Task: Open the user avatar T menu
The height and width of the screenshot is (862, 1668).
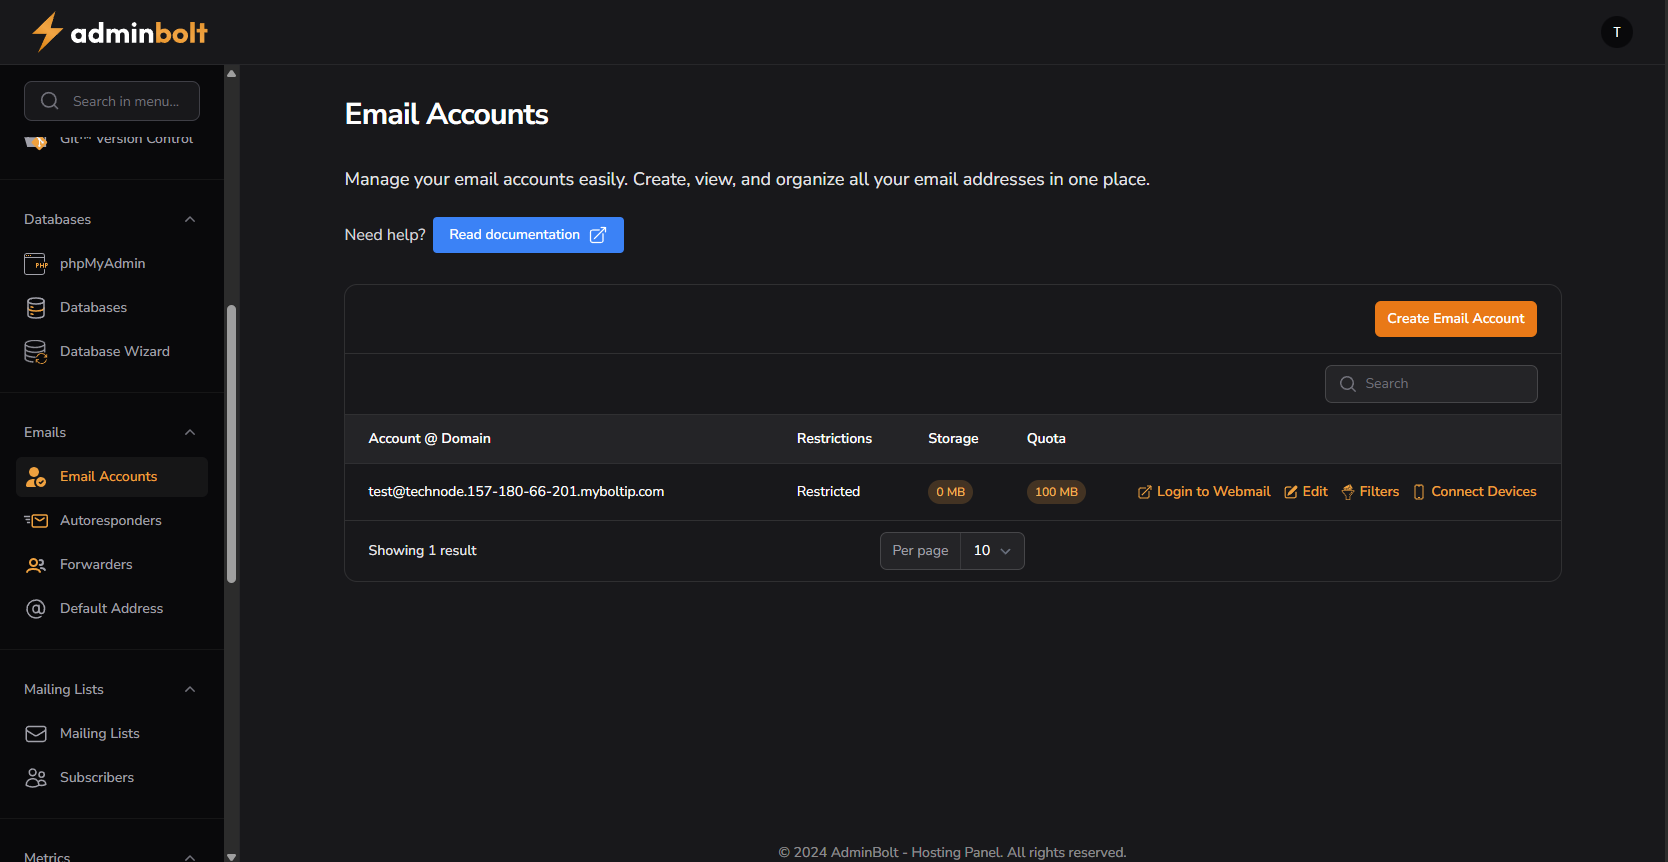Action: (1616, 32)
